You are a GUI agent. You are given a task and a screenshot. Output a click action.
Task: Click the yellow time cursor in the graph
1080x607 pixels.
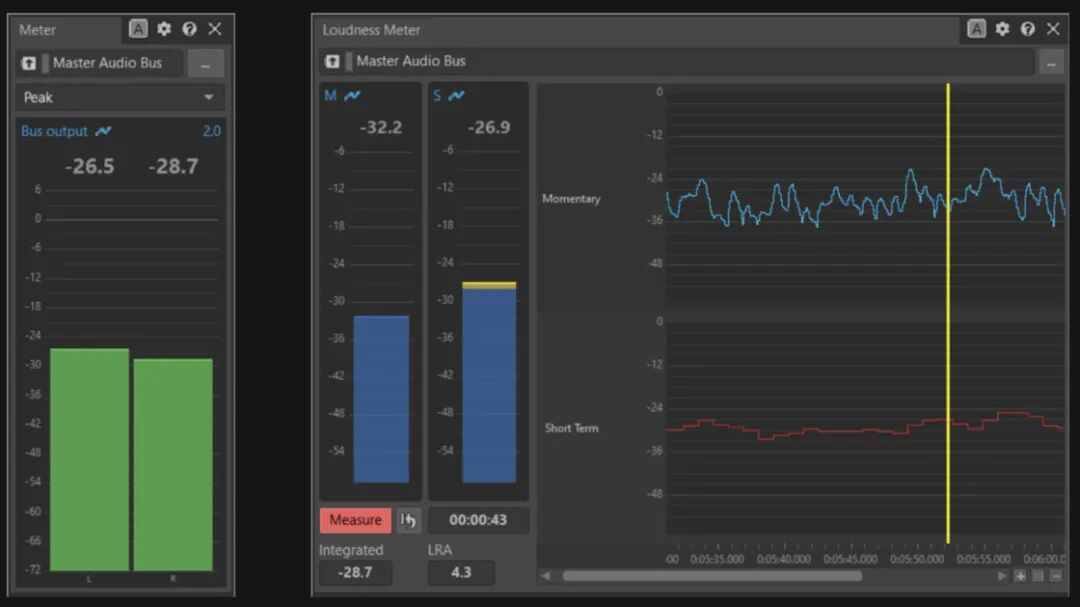(x=948, y=313)
